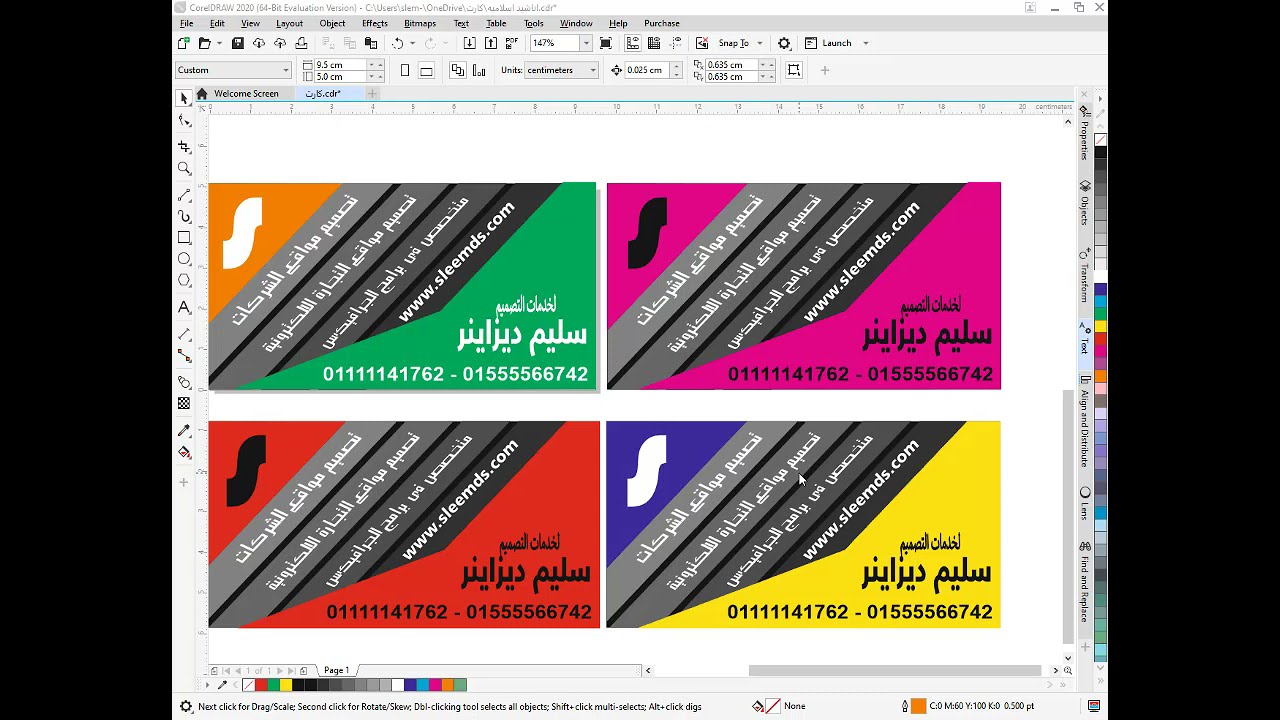Create a new document from the toolbar

pos(183,43)
